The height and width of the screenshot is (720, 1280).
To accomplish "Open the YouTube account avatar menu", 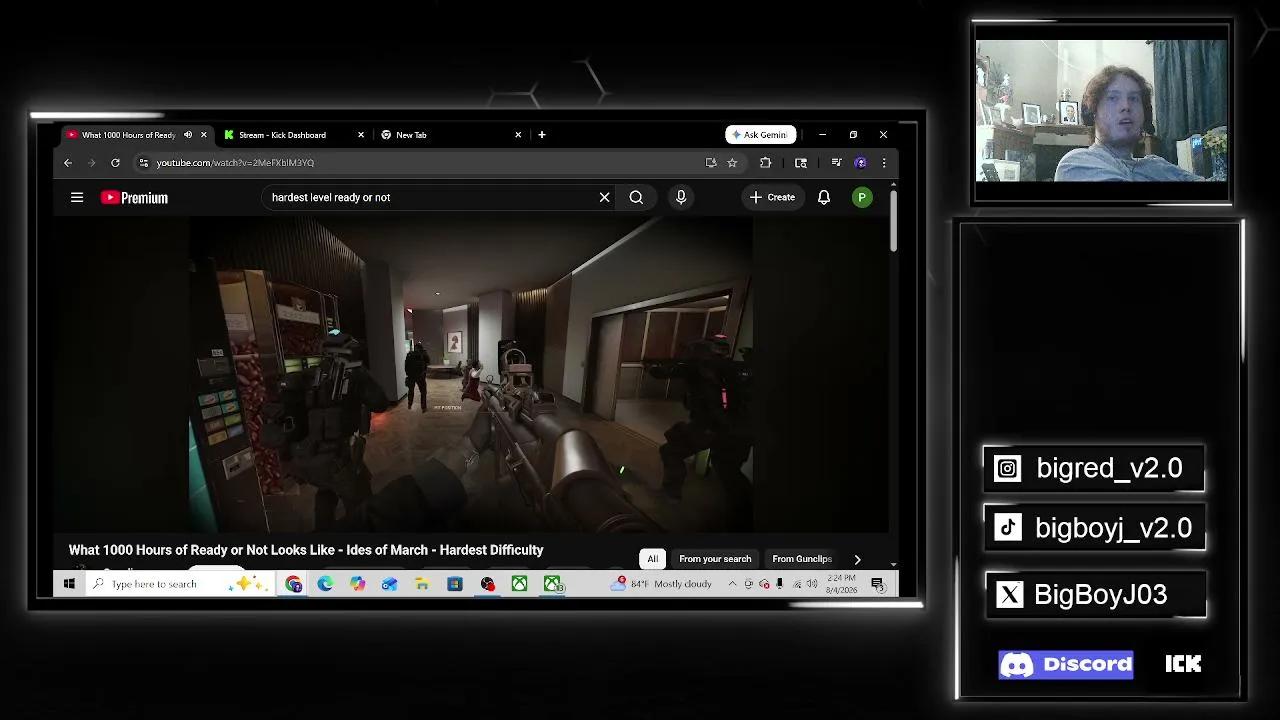I will tap(862, 197).
